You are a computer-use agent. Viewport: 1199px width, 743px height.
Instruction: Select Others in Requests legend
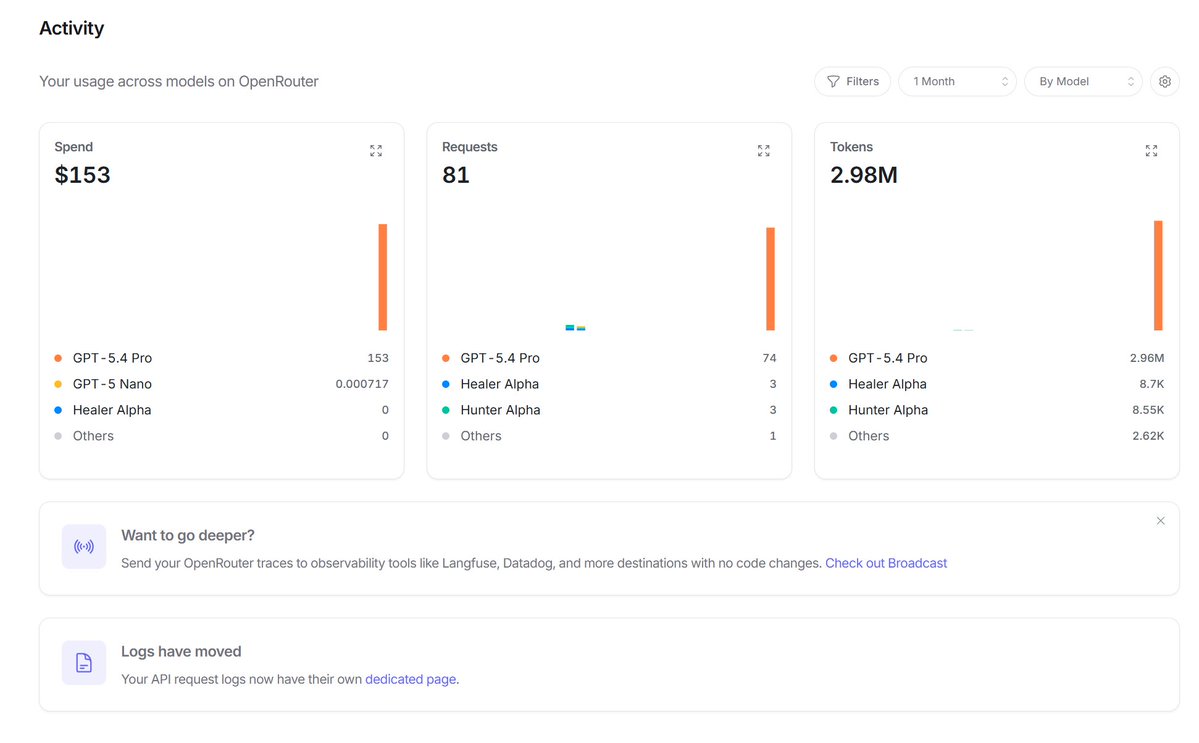point(481,436)
